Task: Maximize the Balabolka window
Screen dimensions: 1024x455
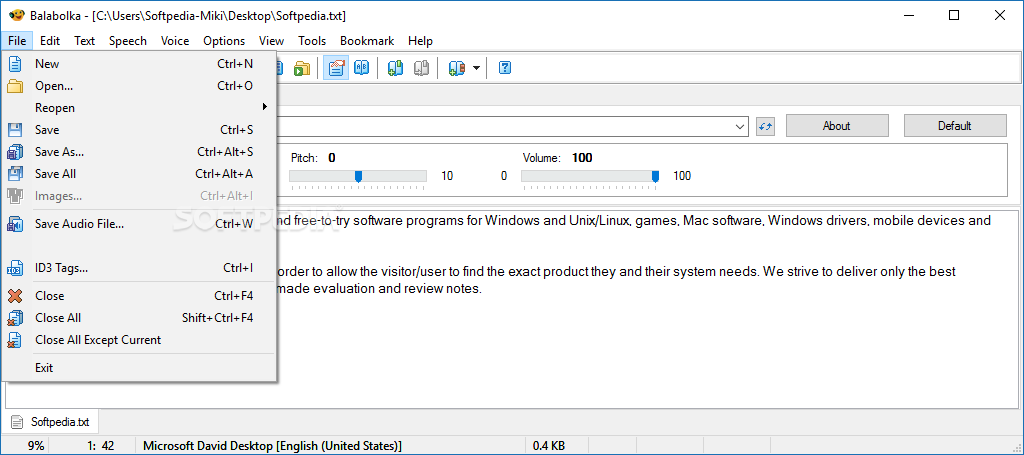Action: [x=954, y=16]
